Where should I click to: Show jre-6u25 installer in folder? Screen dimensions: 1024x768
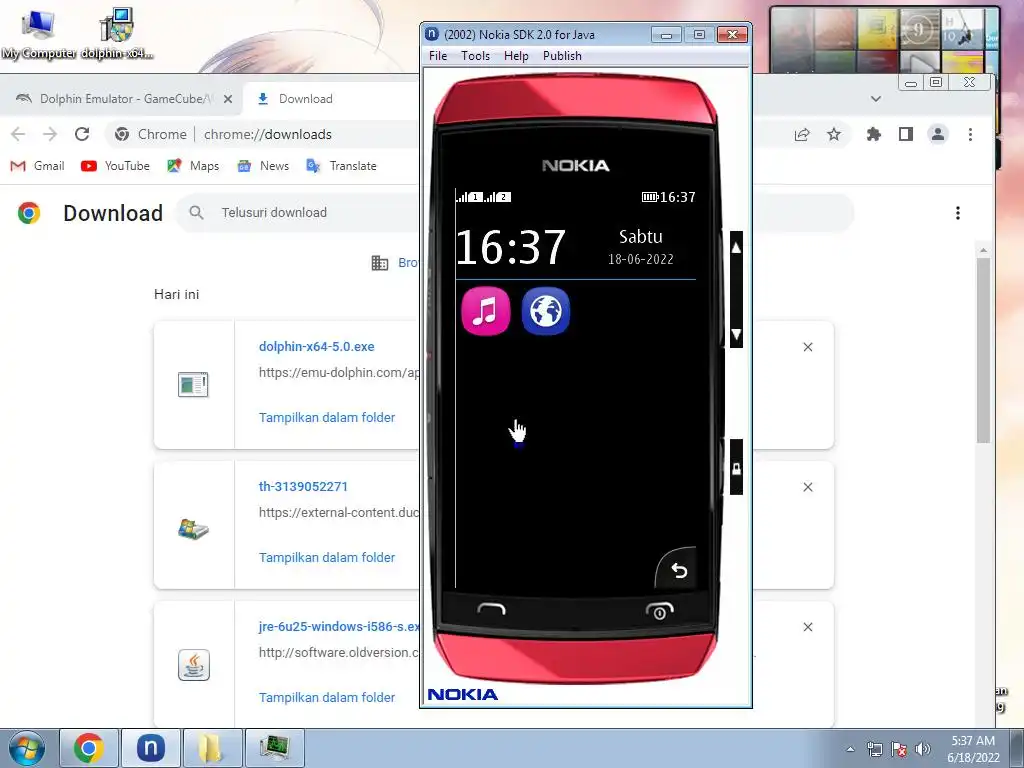[x=327, y=697]
